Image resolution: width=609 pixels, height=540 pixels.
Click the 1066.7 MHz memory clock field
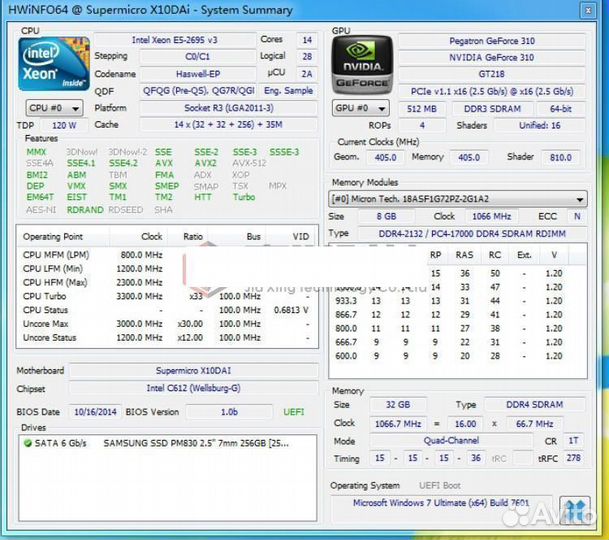tap(398, 423)
